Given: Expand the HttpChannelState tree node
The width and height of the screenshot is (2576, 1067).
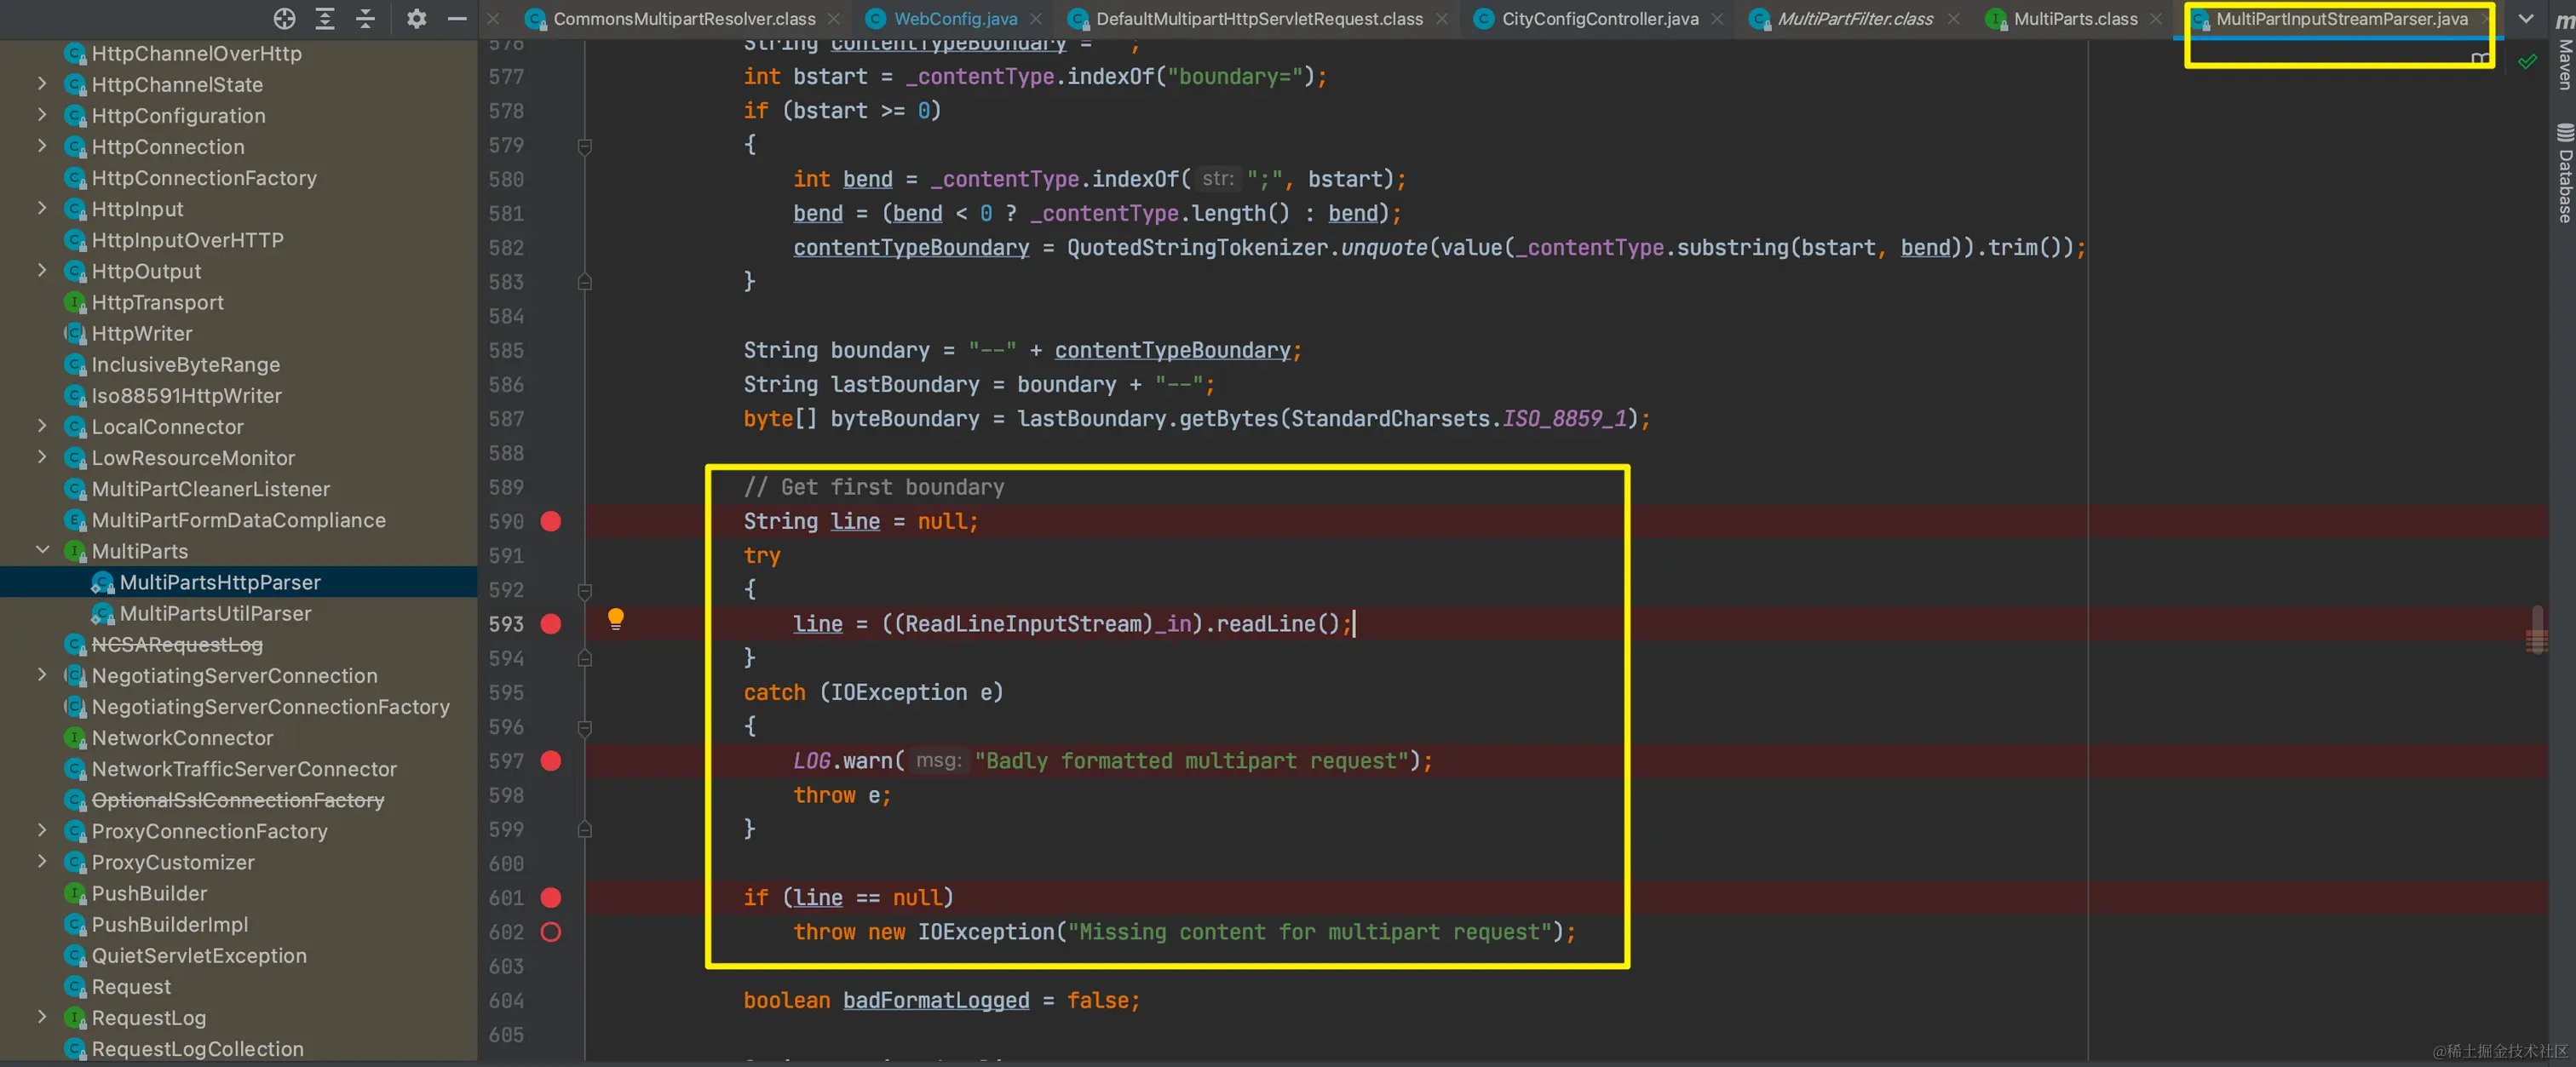Looking at the screenshot, I should point(42,84).
